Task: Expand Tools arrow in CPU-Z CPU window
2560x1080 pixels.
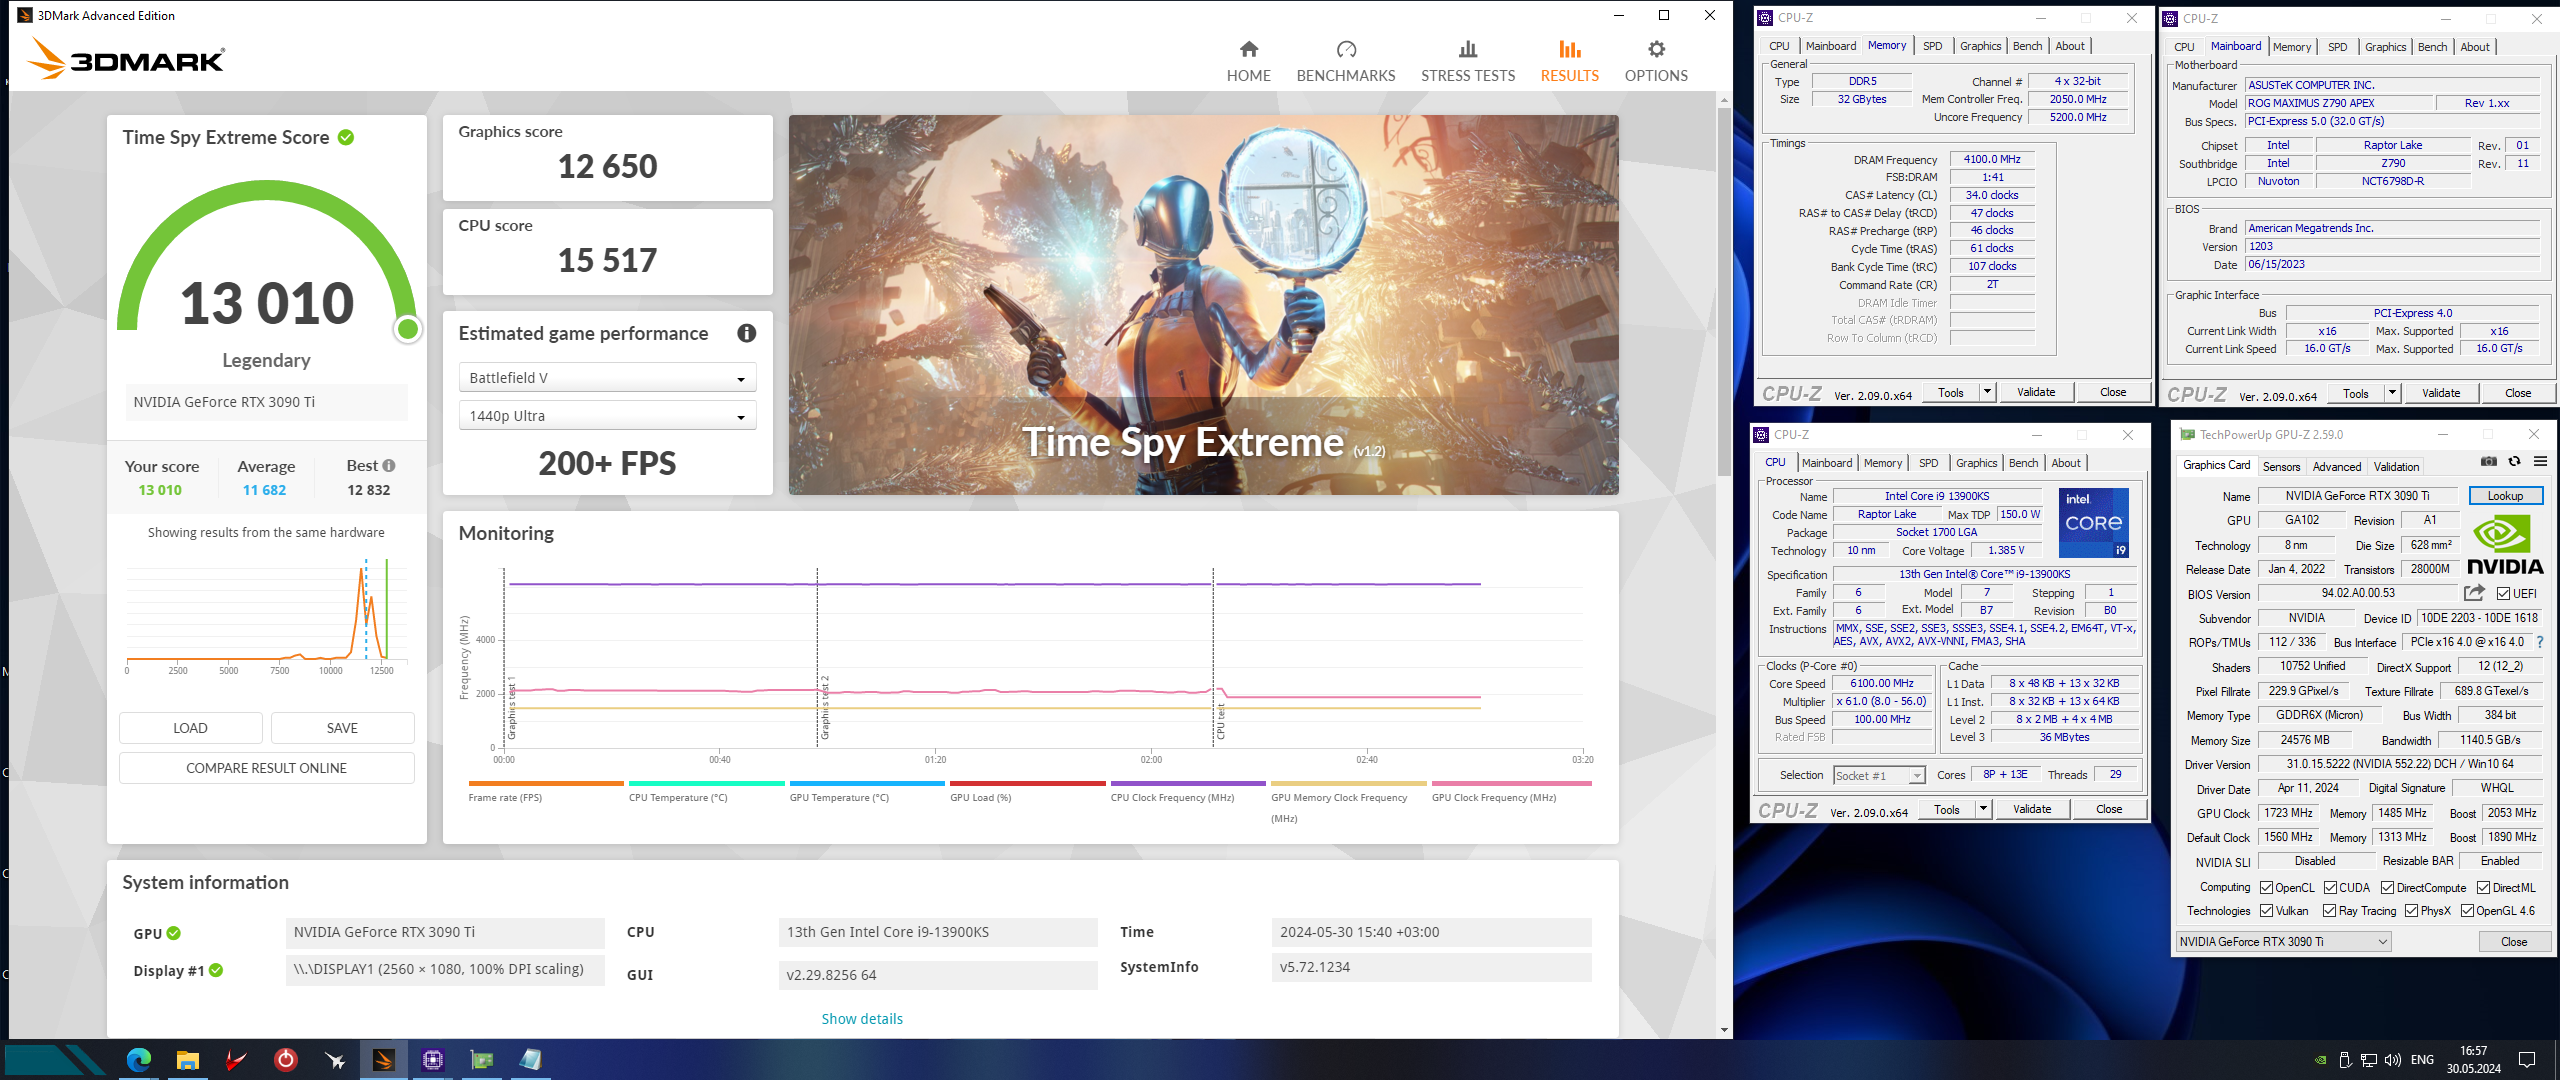Action: tap(1984, 809)
